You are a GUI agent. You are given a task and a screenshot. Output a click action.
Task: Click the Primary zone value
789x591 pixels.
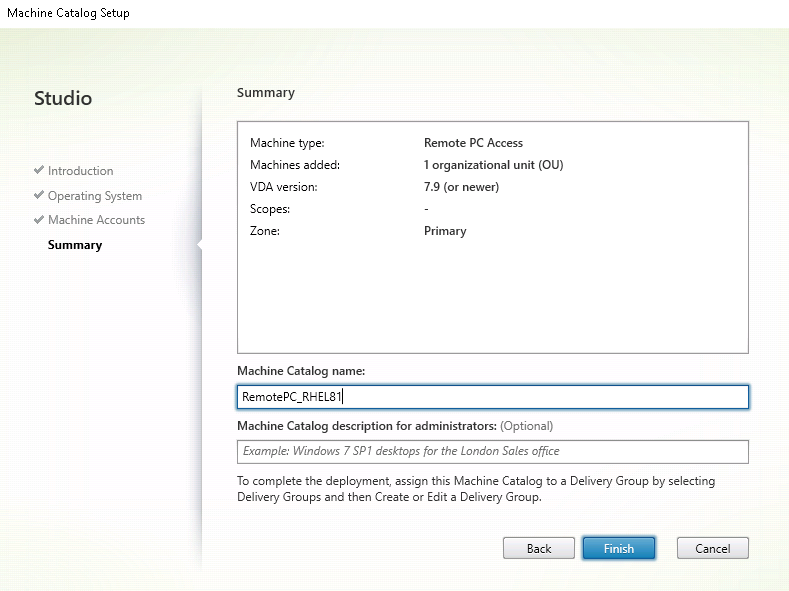[x=445, y=231]
